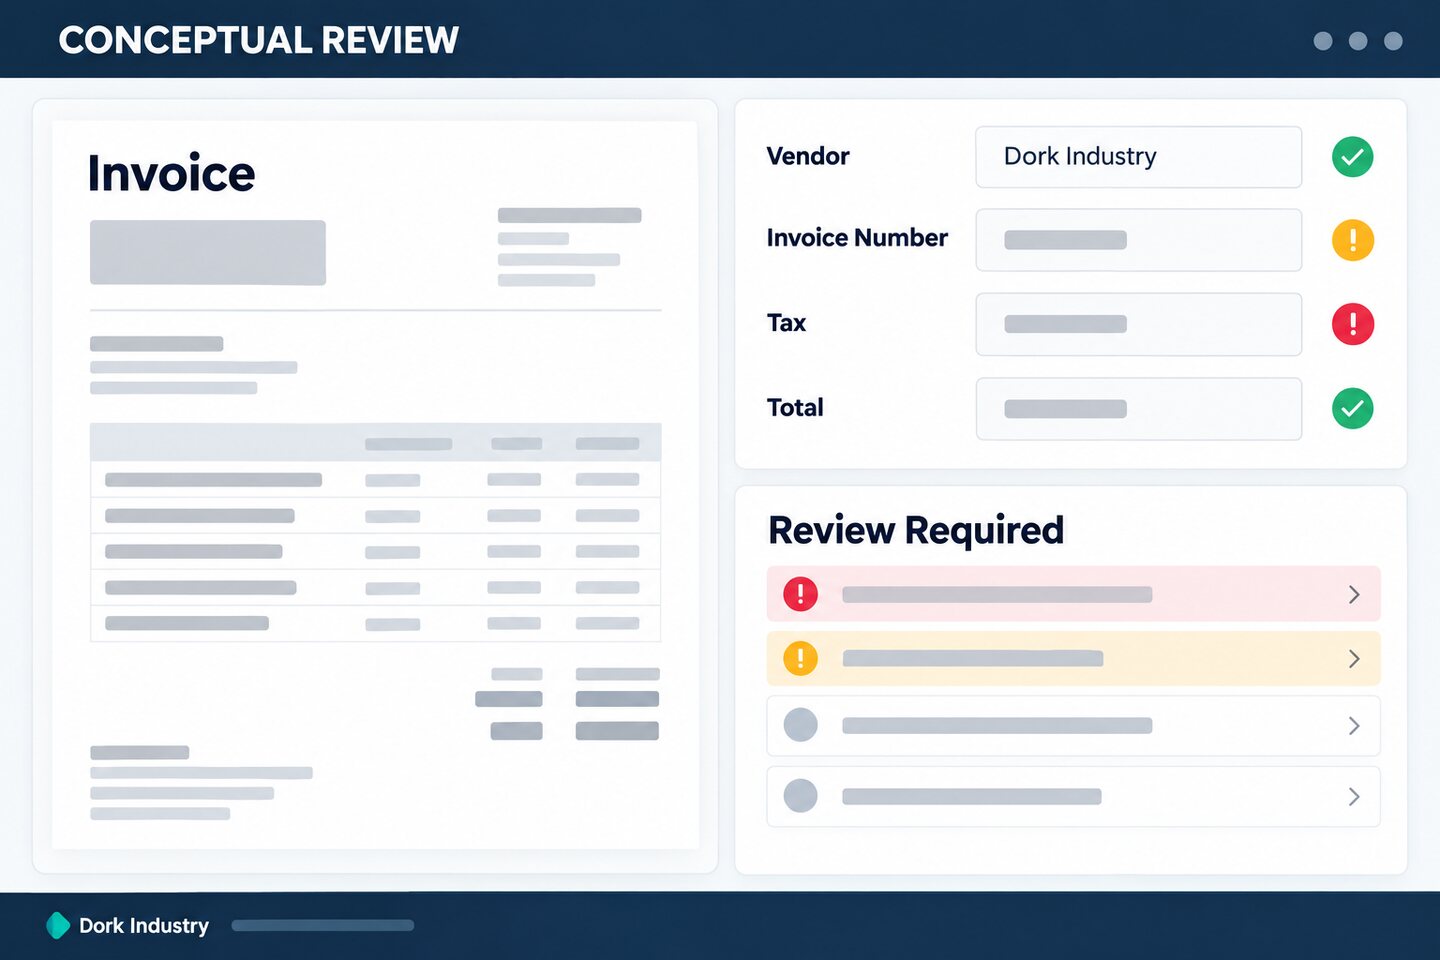Click the Vendor label

coord(808,156)
